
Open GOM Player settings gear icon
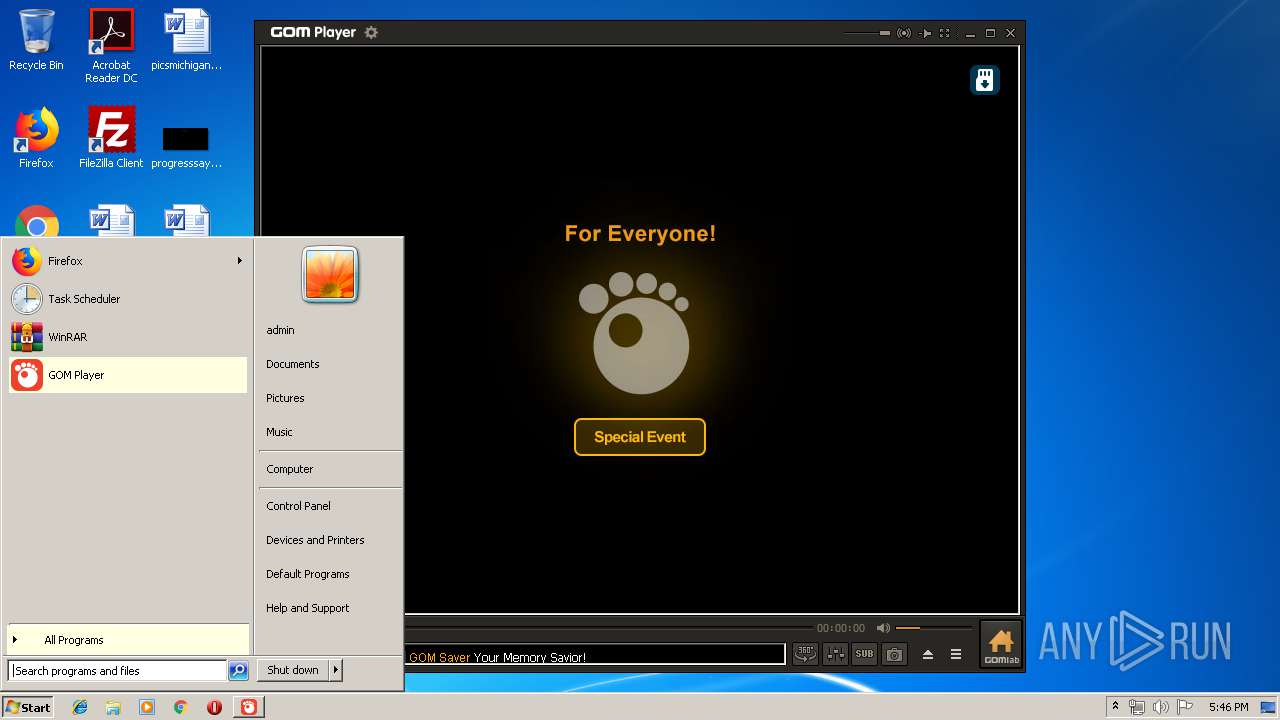click(x=371, y=32)
